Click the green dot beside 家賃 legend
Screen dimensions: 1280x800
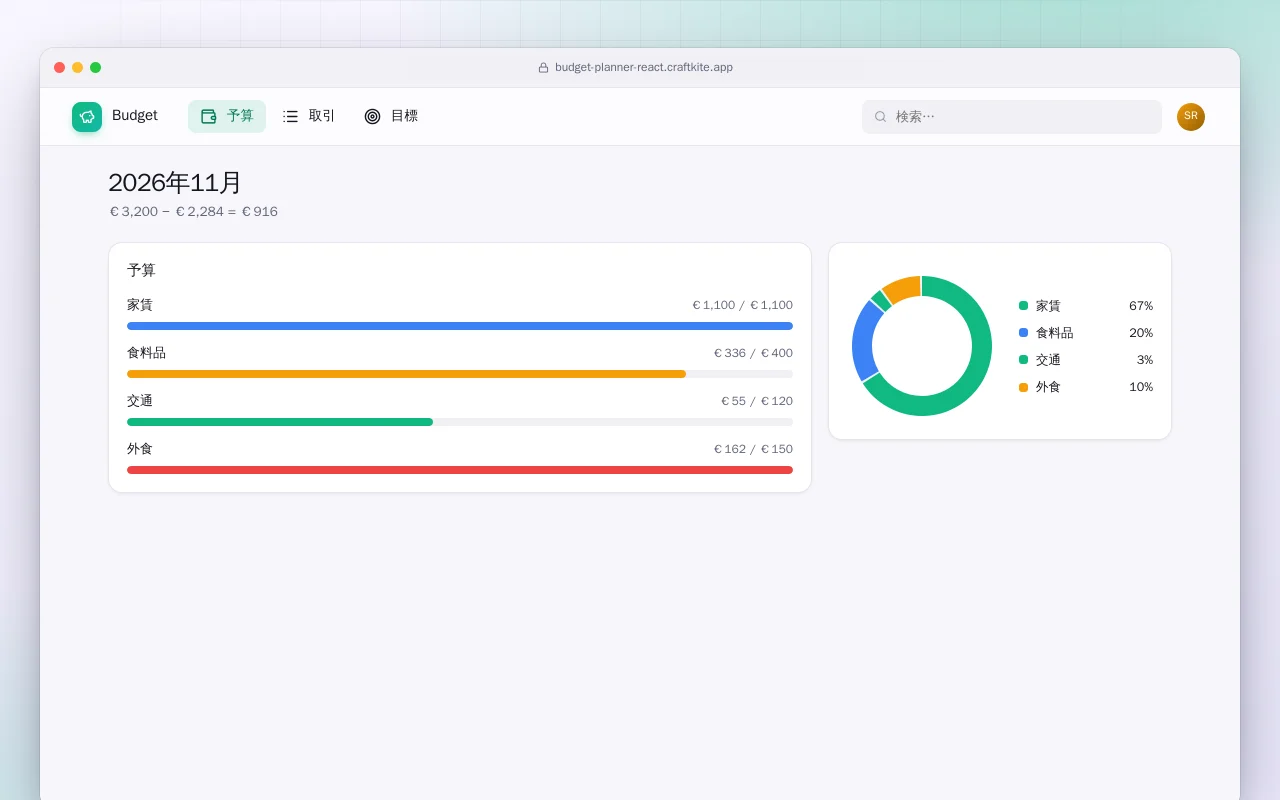pos(1023,306)
